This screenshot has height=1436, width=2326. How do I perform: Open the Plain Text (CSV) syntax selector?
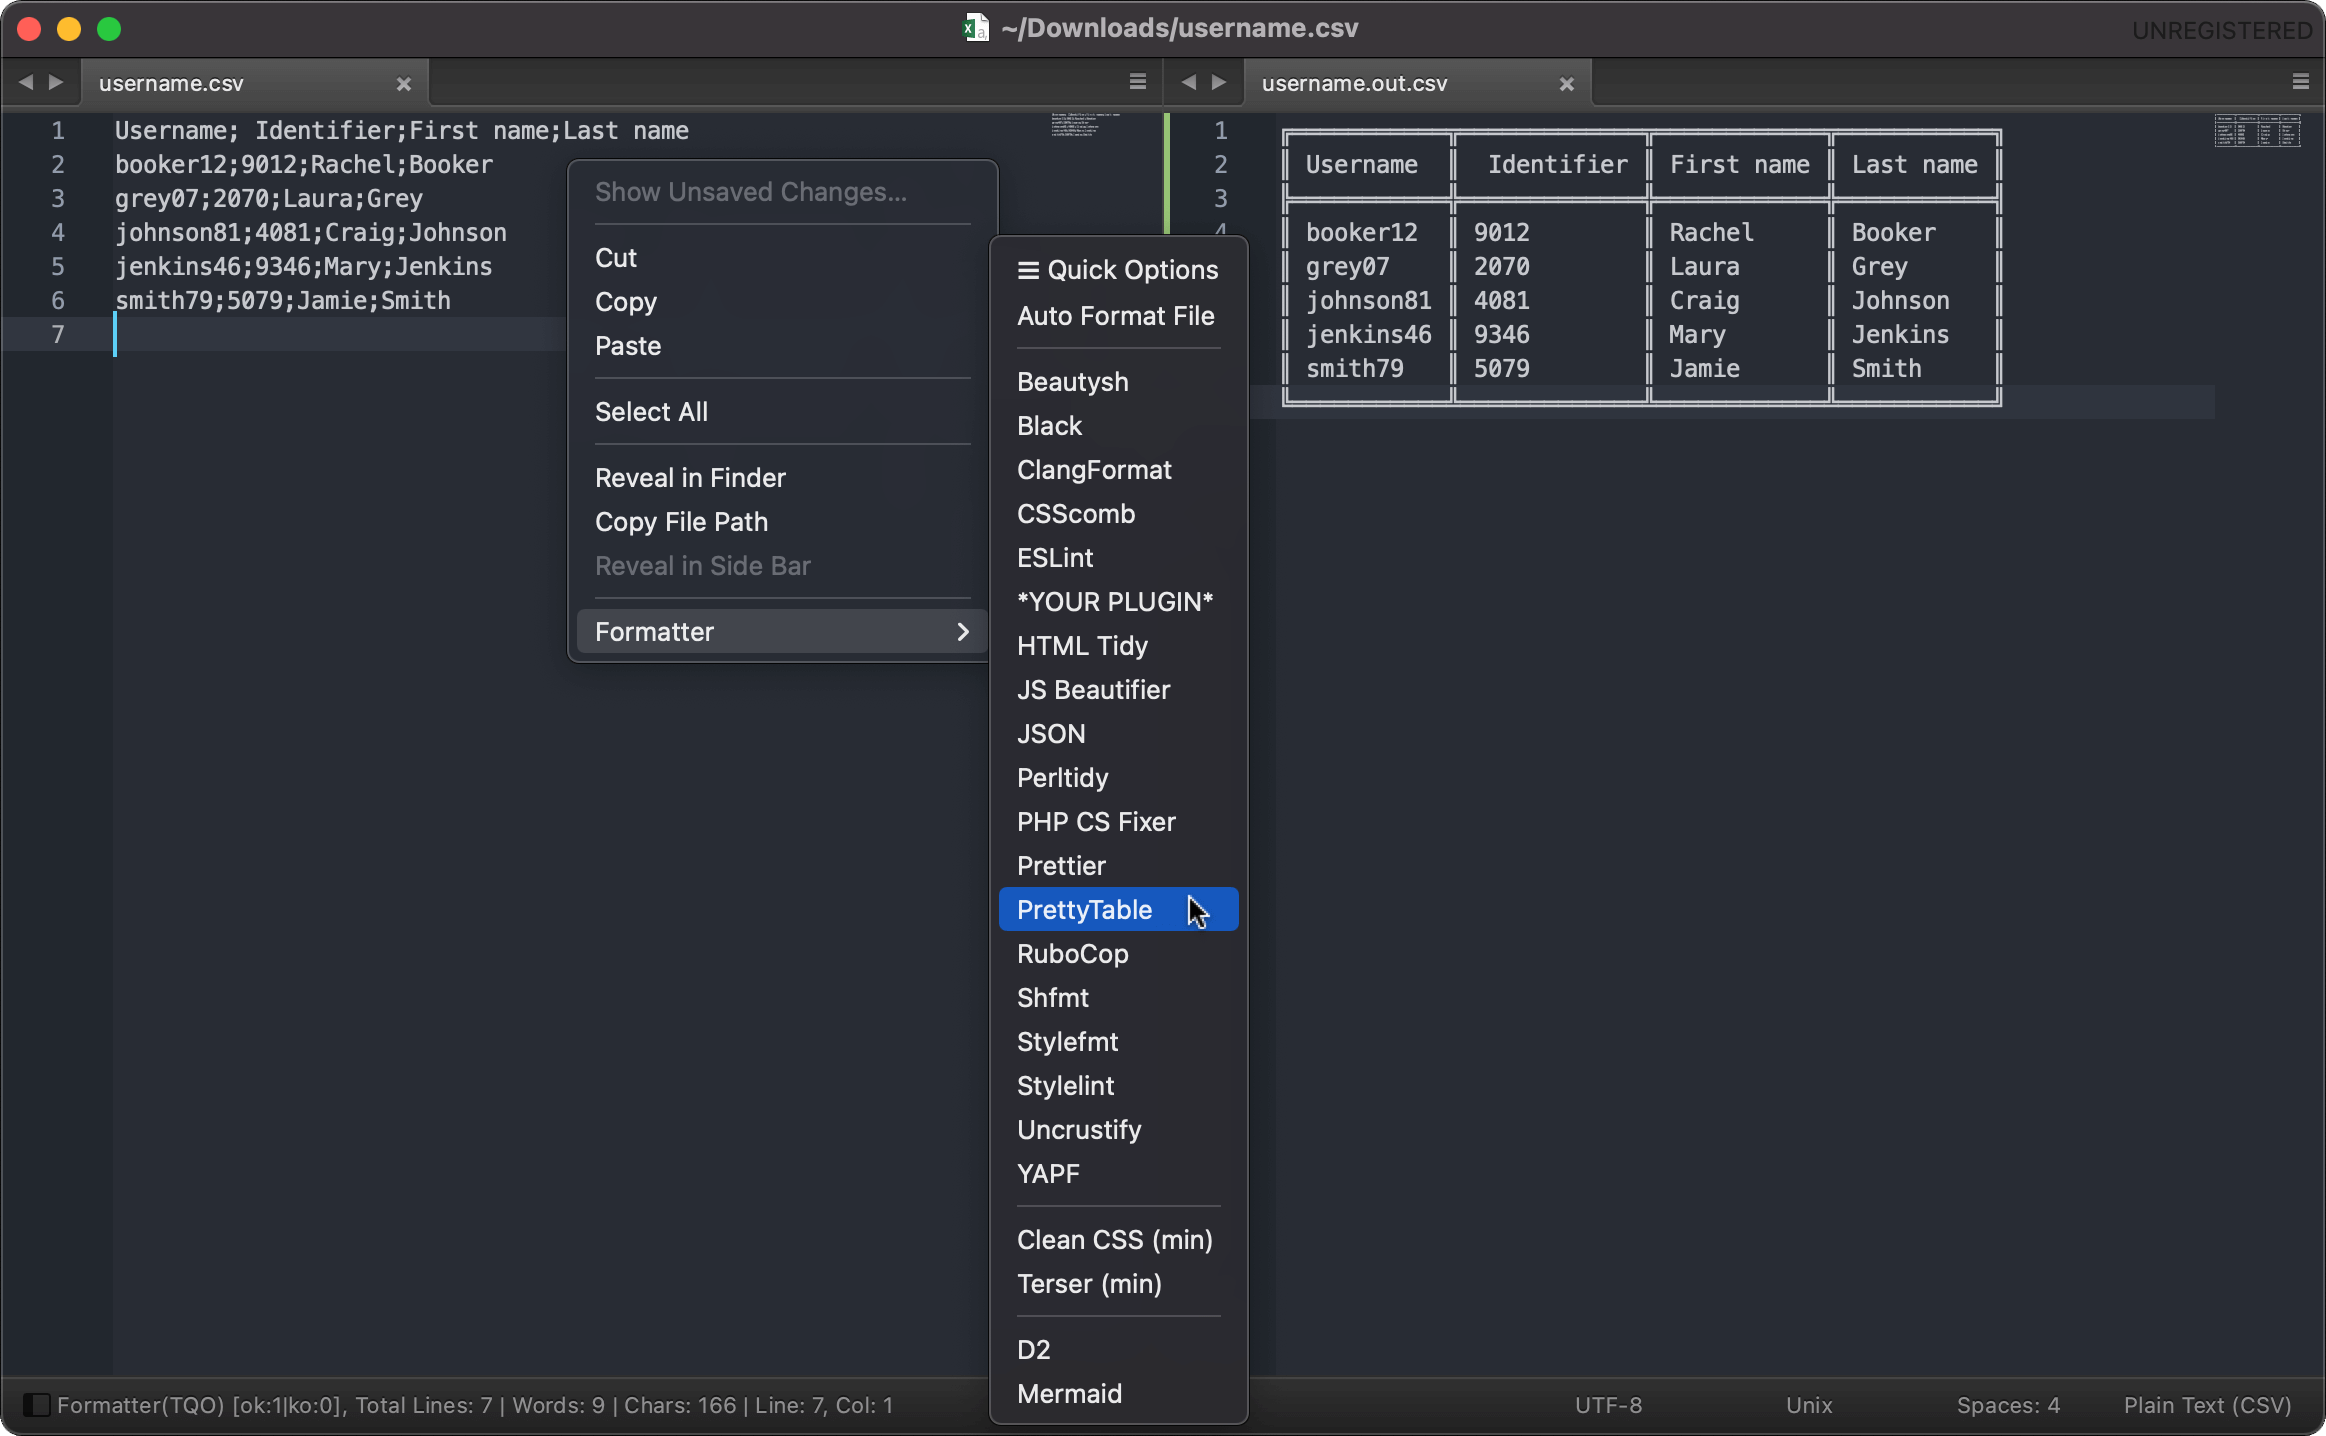click(2207, 1405)
